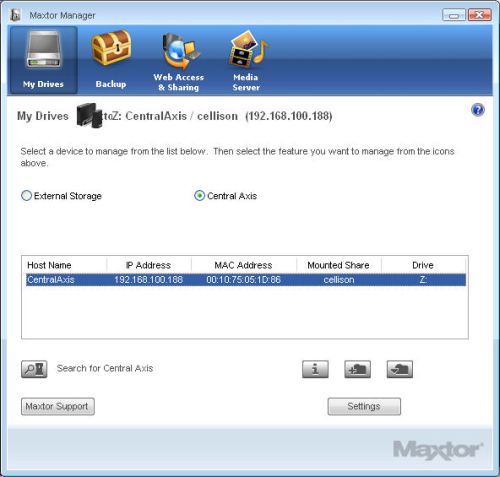The width and height of the screenshot is (500, 477).
Task: Show drive information with the i button
Action: pyautogui.click(x=315, y=369)
